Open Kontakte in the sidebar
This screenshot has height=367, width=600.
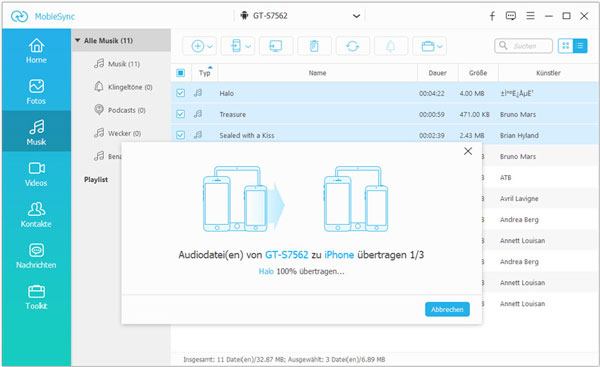pos(36,214)
